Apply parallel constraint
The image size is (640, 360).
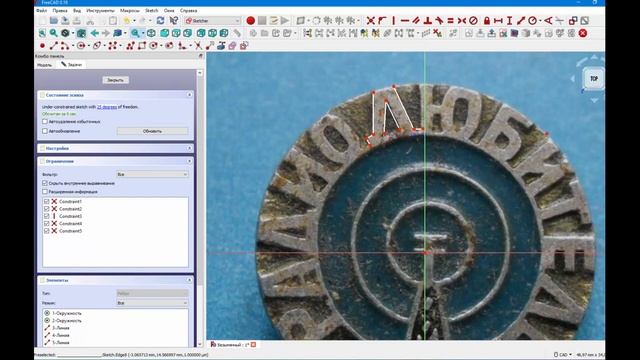(416, 20)
